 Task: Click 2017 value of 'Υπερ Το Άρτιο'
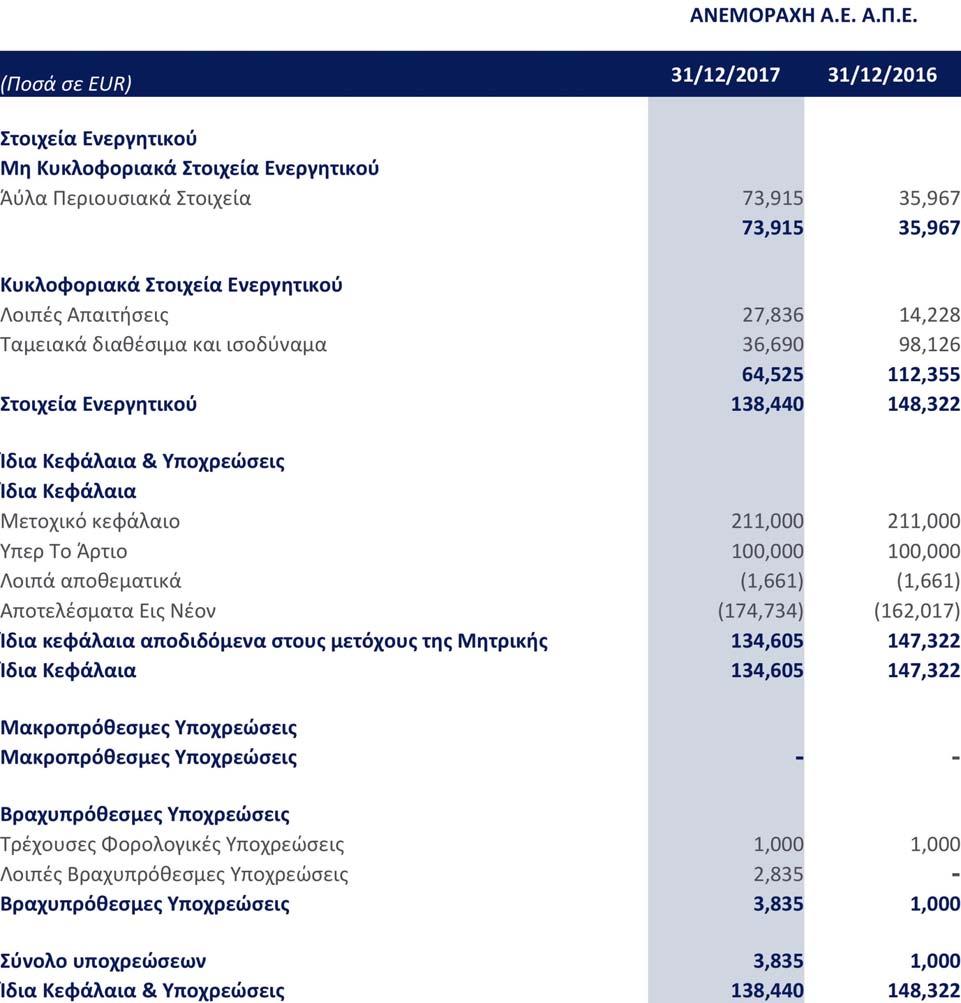click(767, 551)
